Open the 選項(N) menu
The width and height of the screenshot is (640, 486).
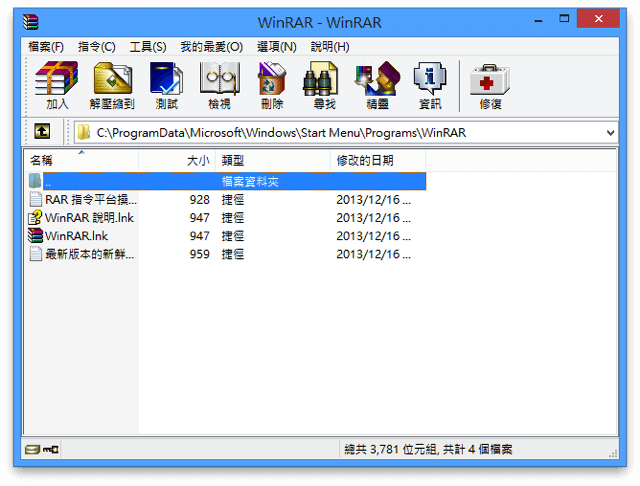coord(277,47)
